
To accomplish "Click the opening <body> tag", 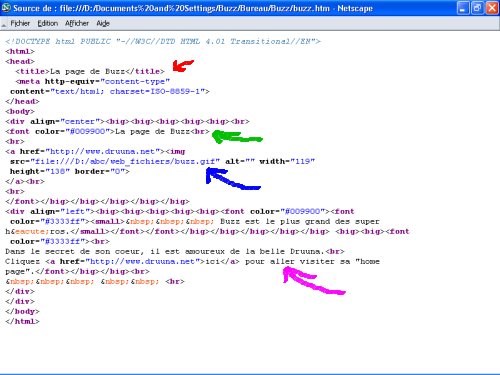I will pos(20,111).
